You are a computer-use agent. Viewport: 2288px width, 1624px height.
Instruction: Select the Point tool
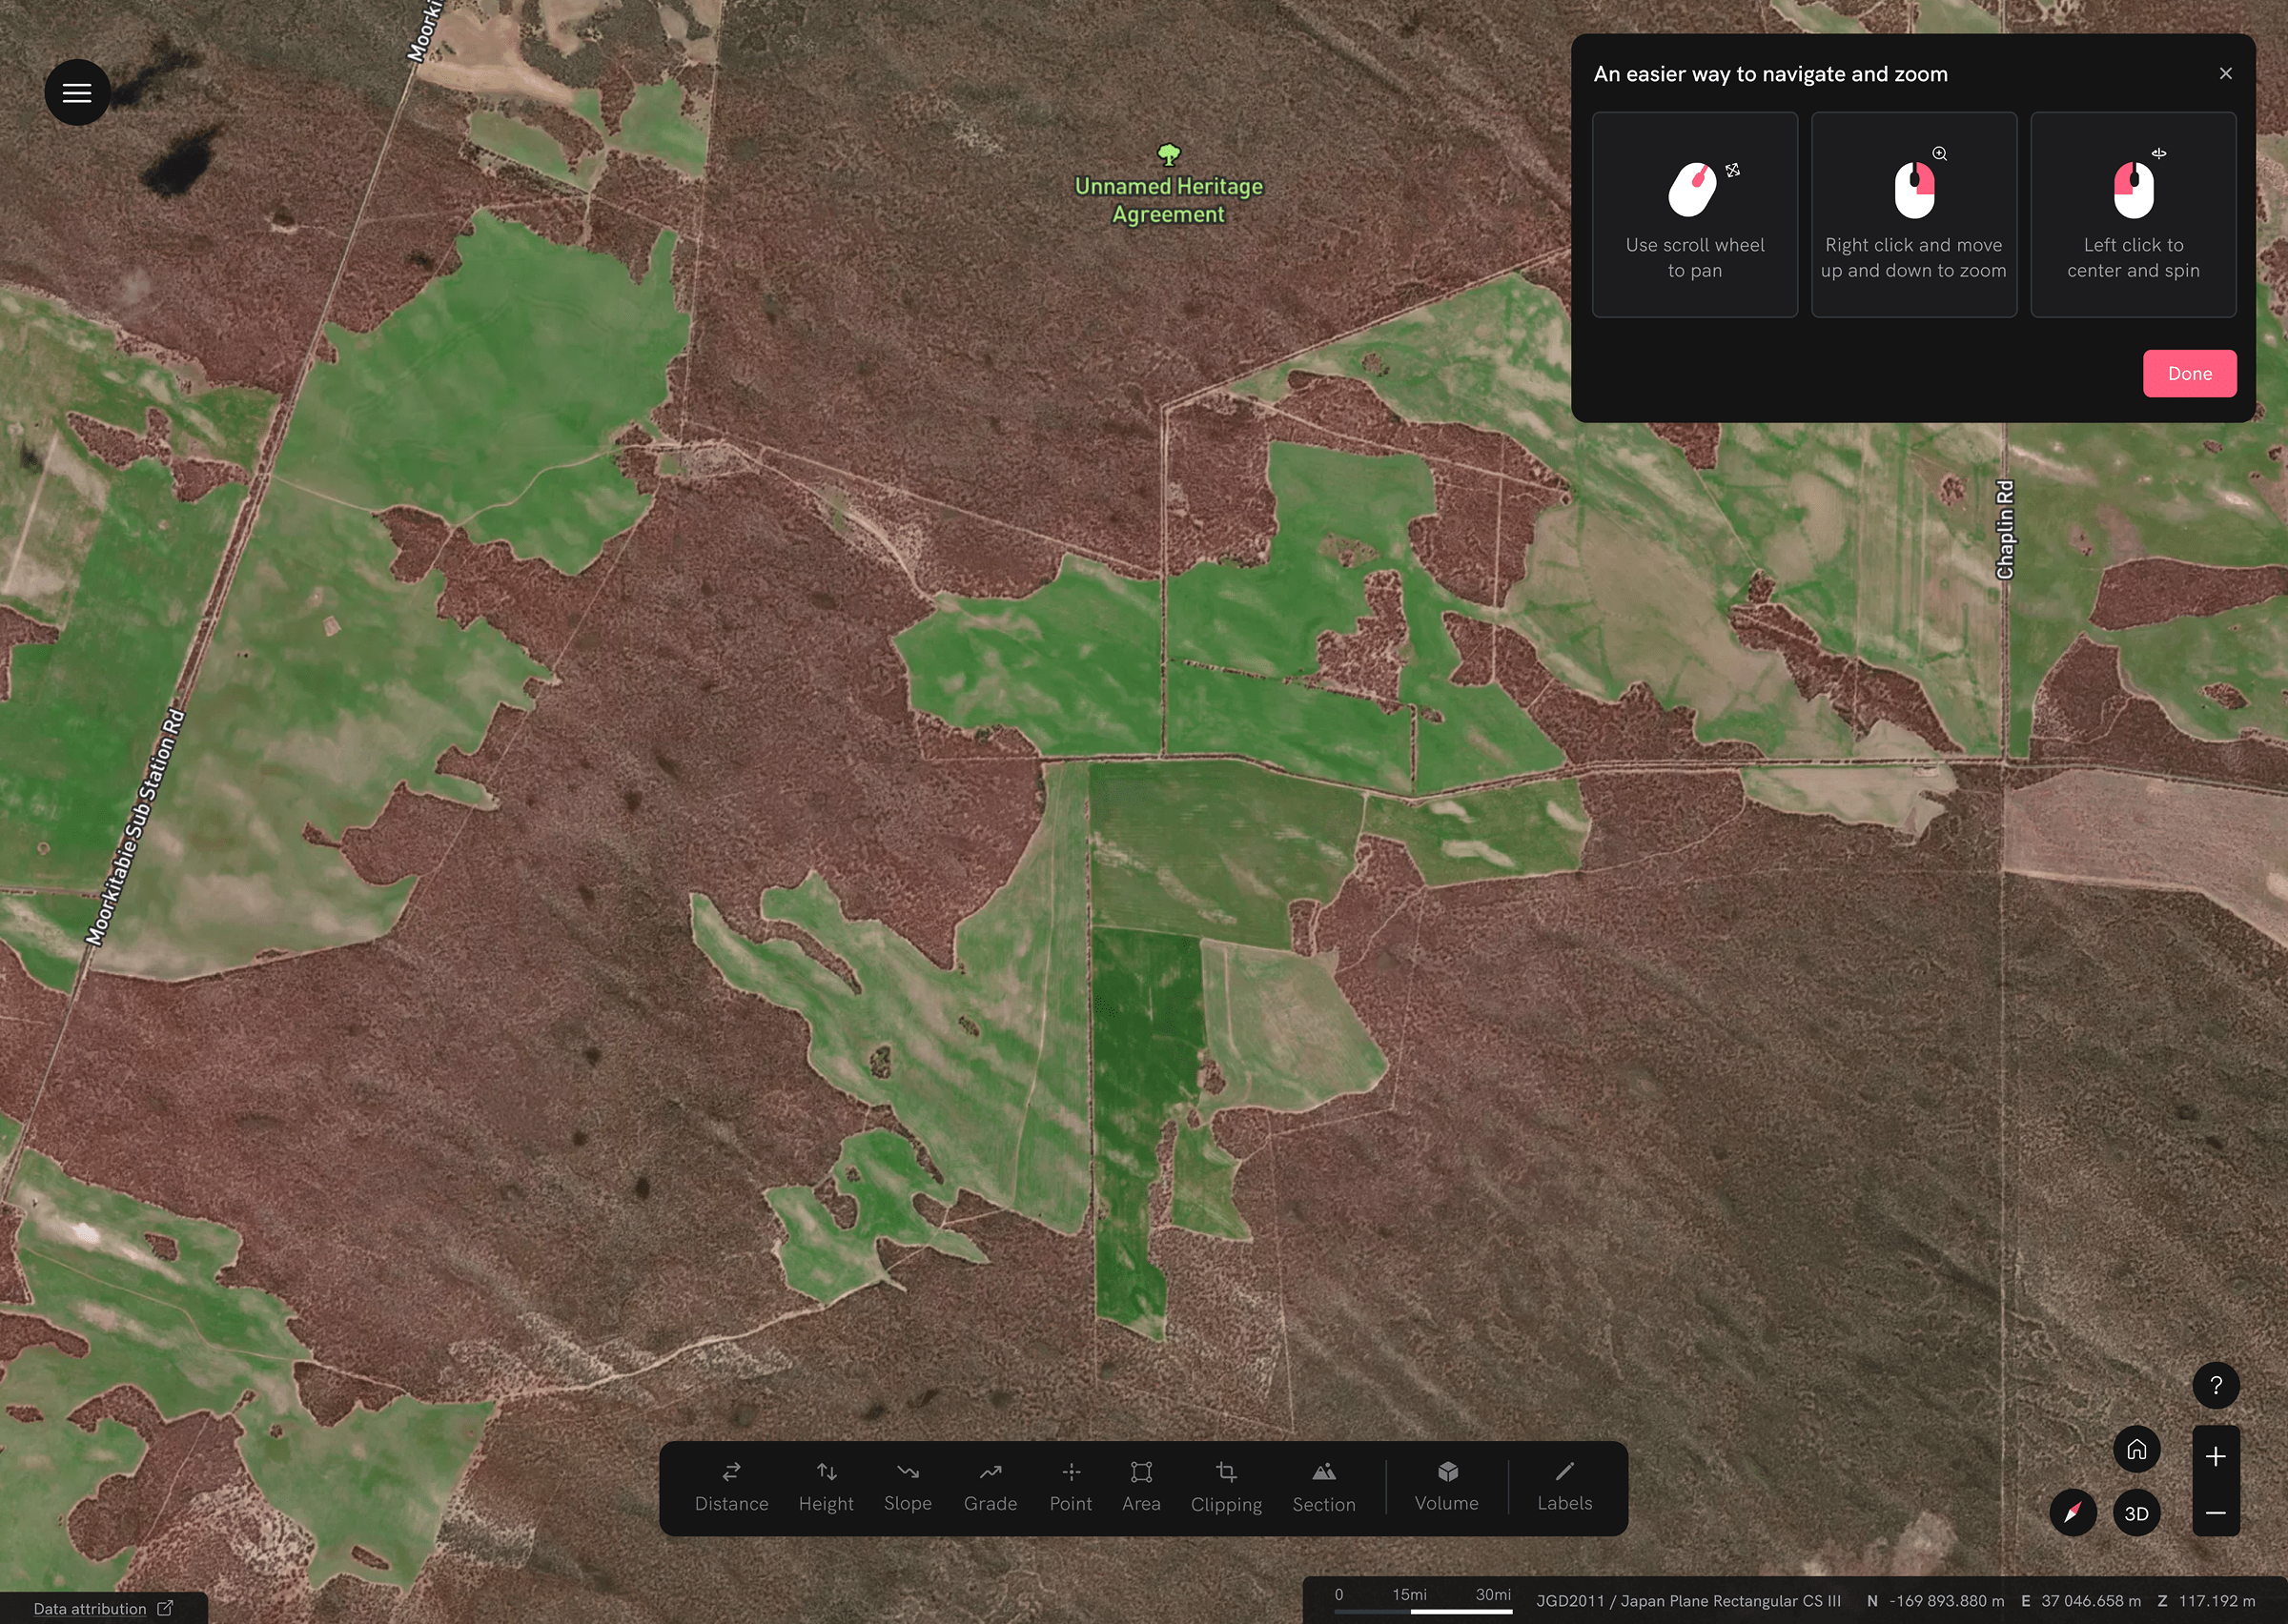click(x=1070, y=1487)
